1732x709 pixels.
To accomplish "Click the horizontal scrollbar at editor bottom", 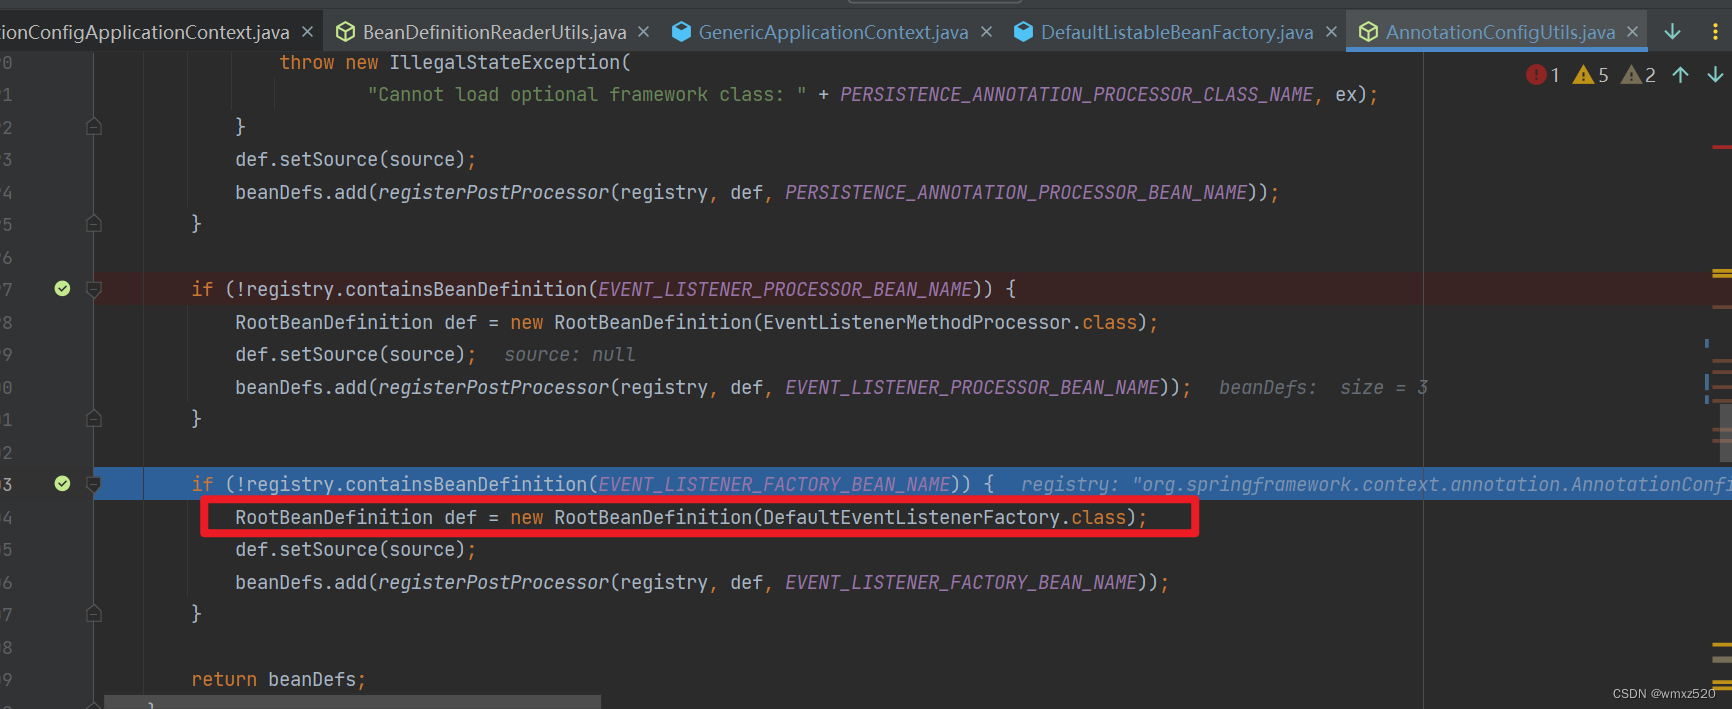I will (x=352, y=702).
